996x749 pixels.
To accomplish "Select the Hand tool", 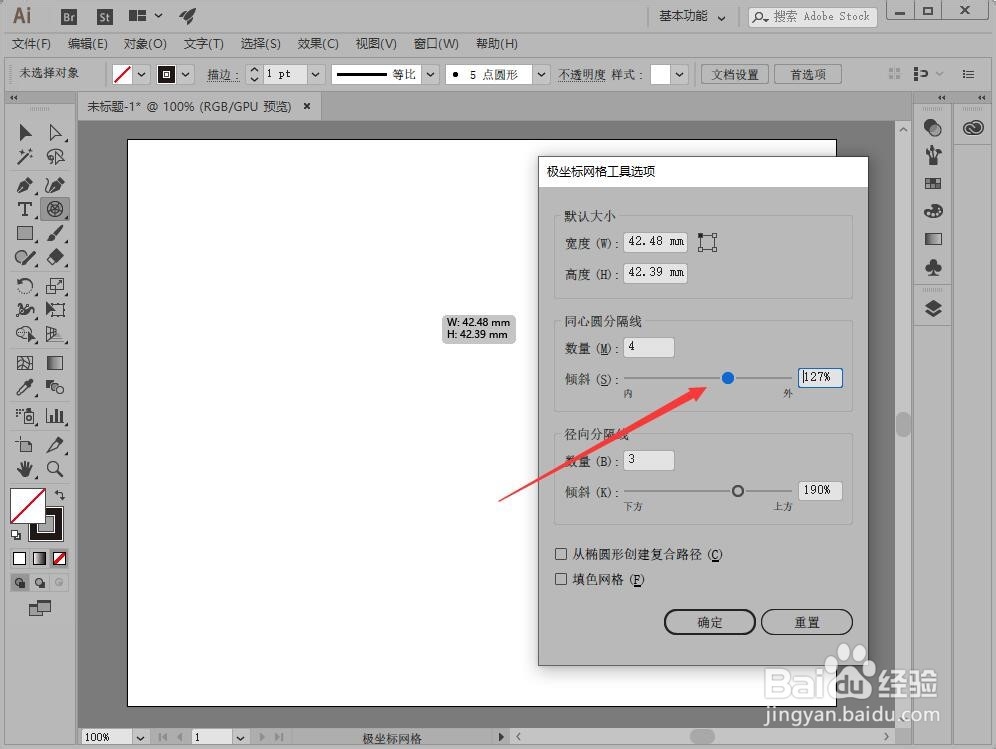I will point(25,468).
